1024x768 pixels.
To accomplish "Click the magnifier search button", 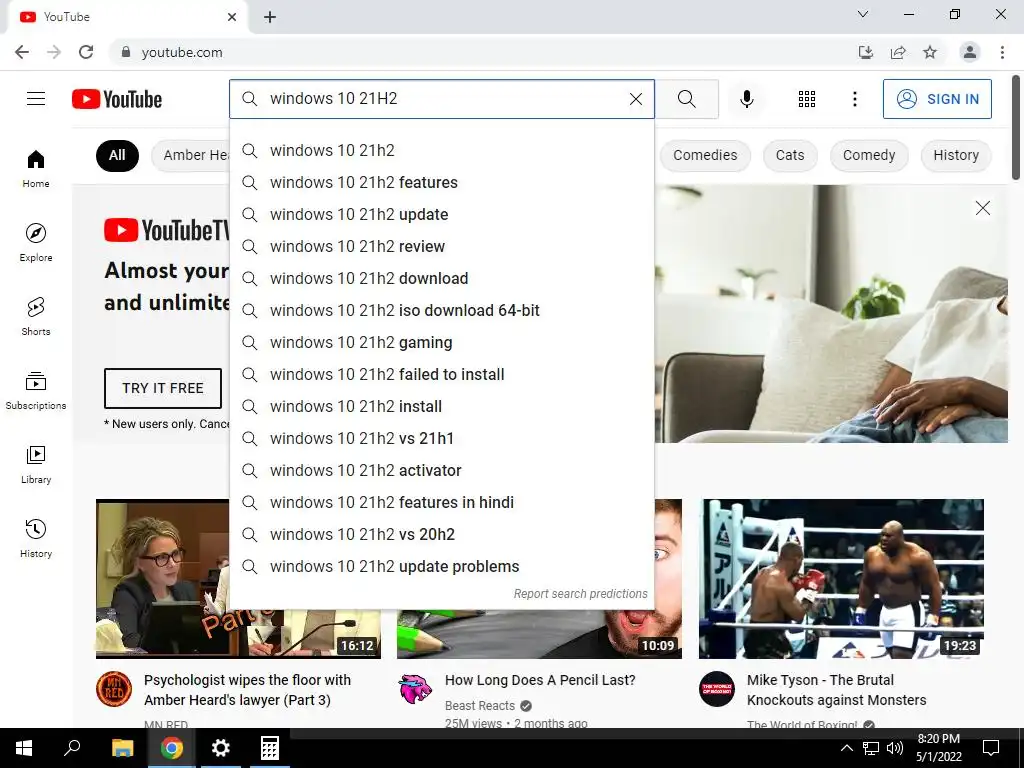I will coord(686,99).
